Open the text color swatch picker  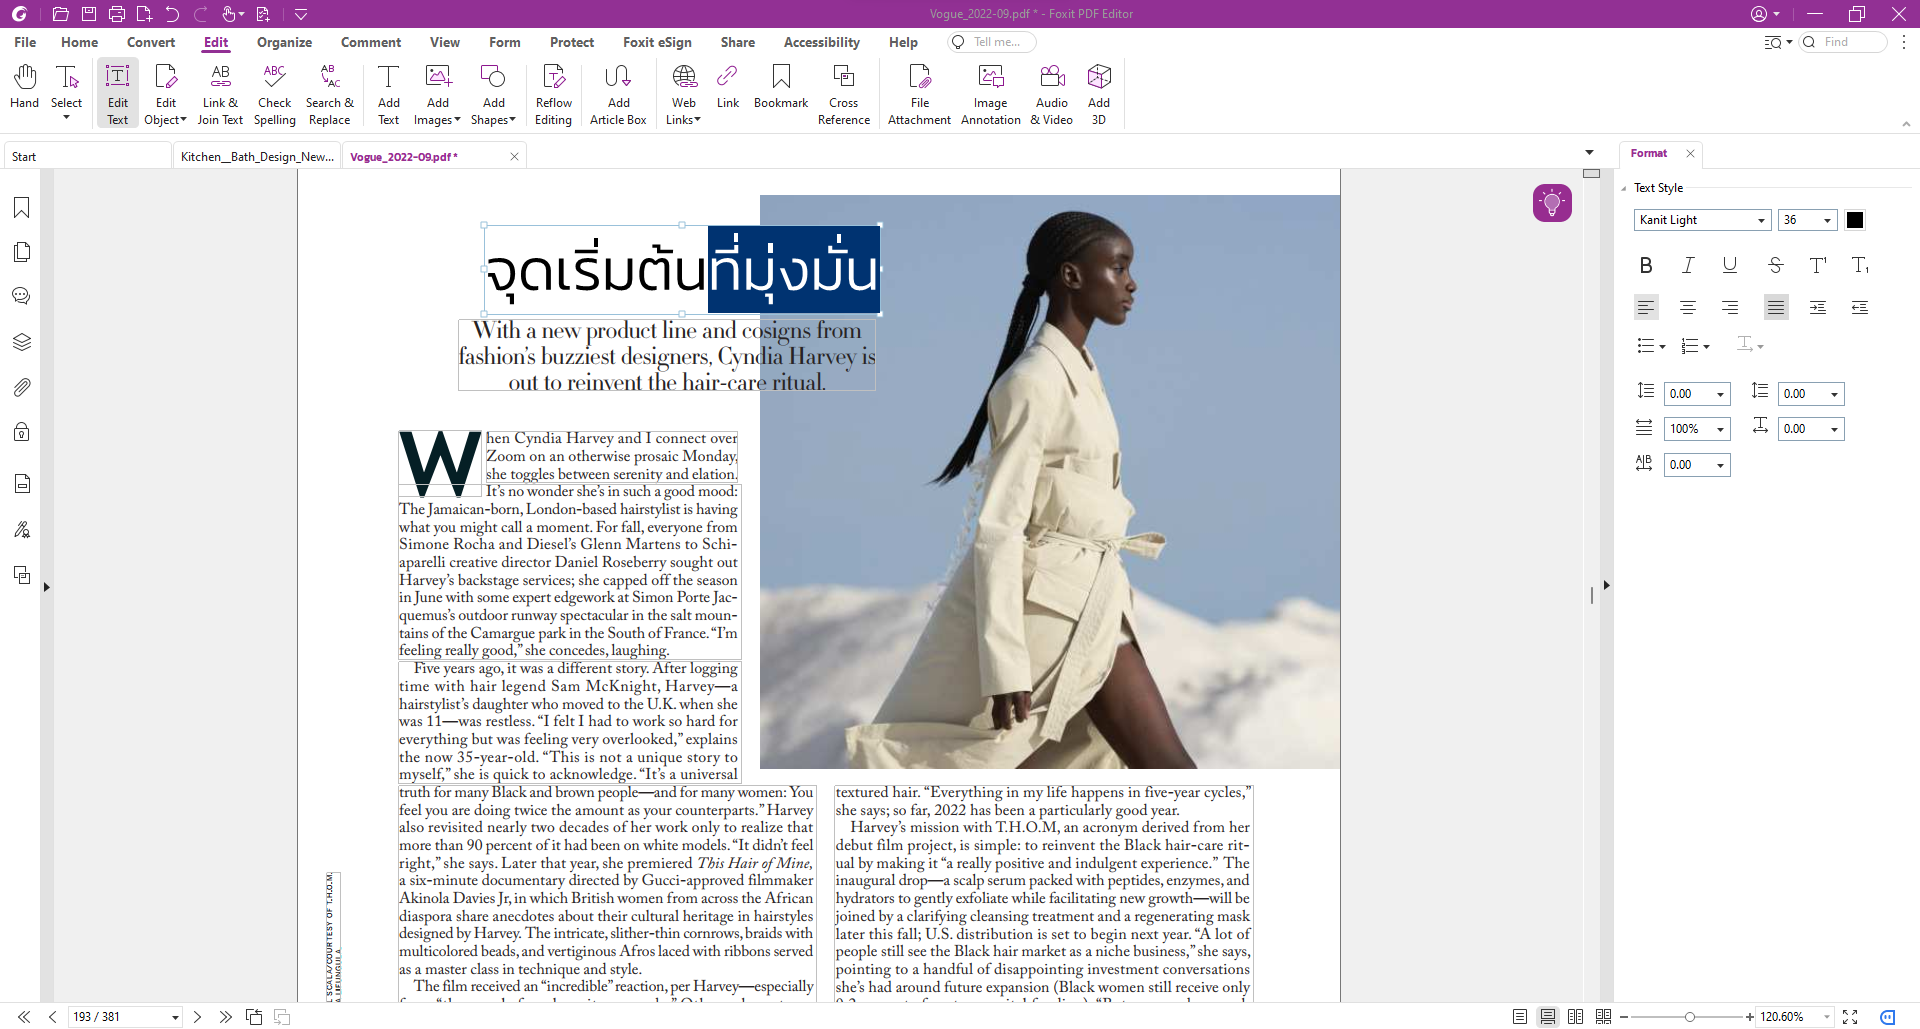(1855, 219)
